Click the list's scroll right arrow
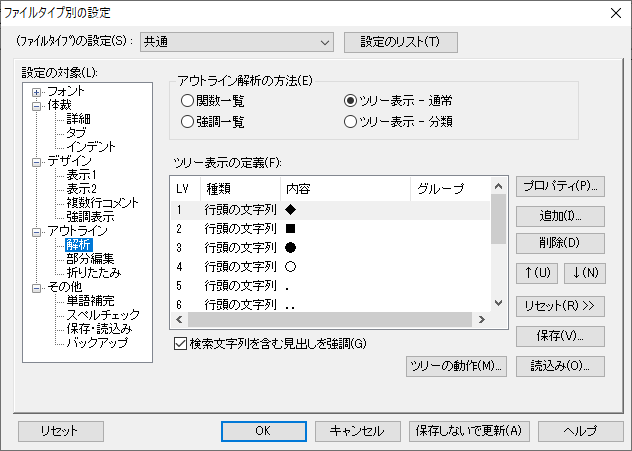632x451 pixels. [482, 320]
